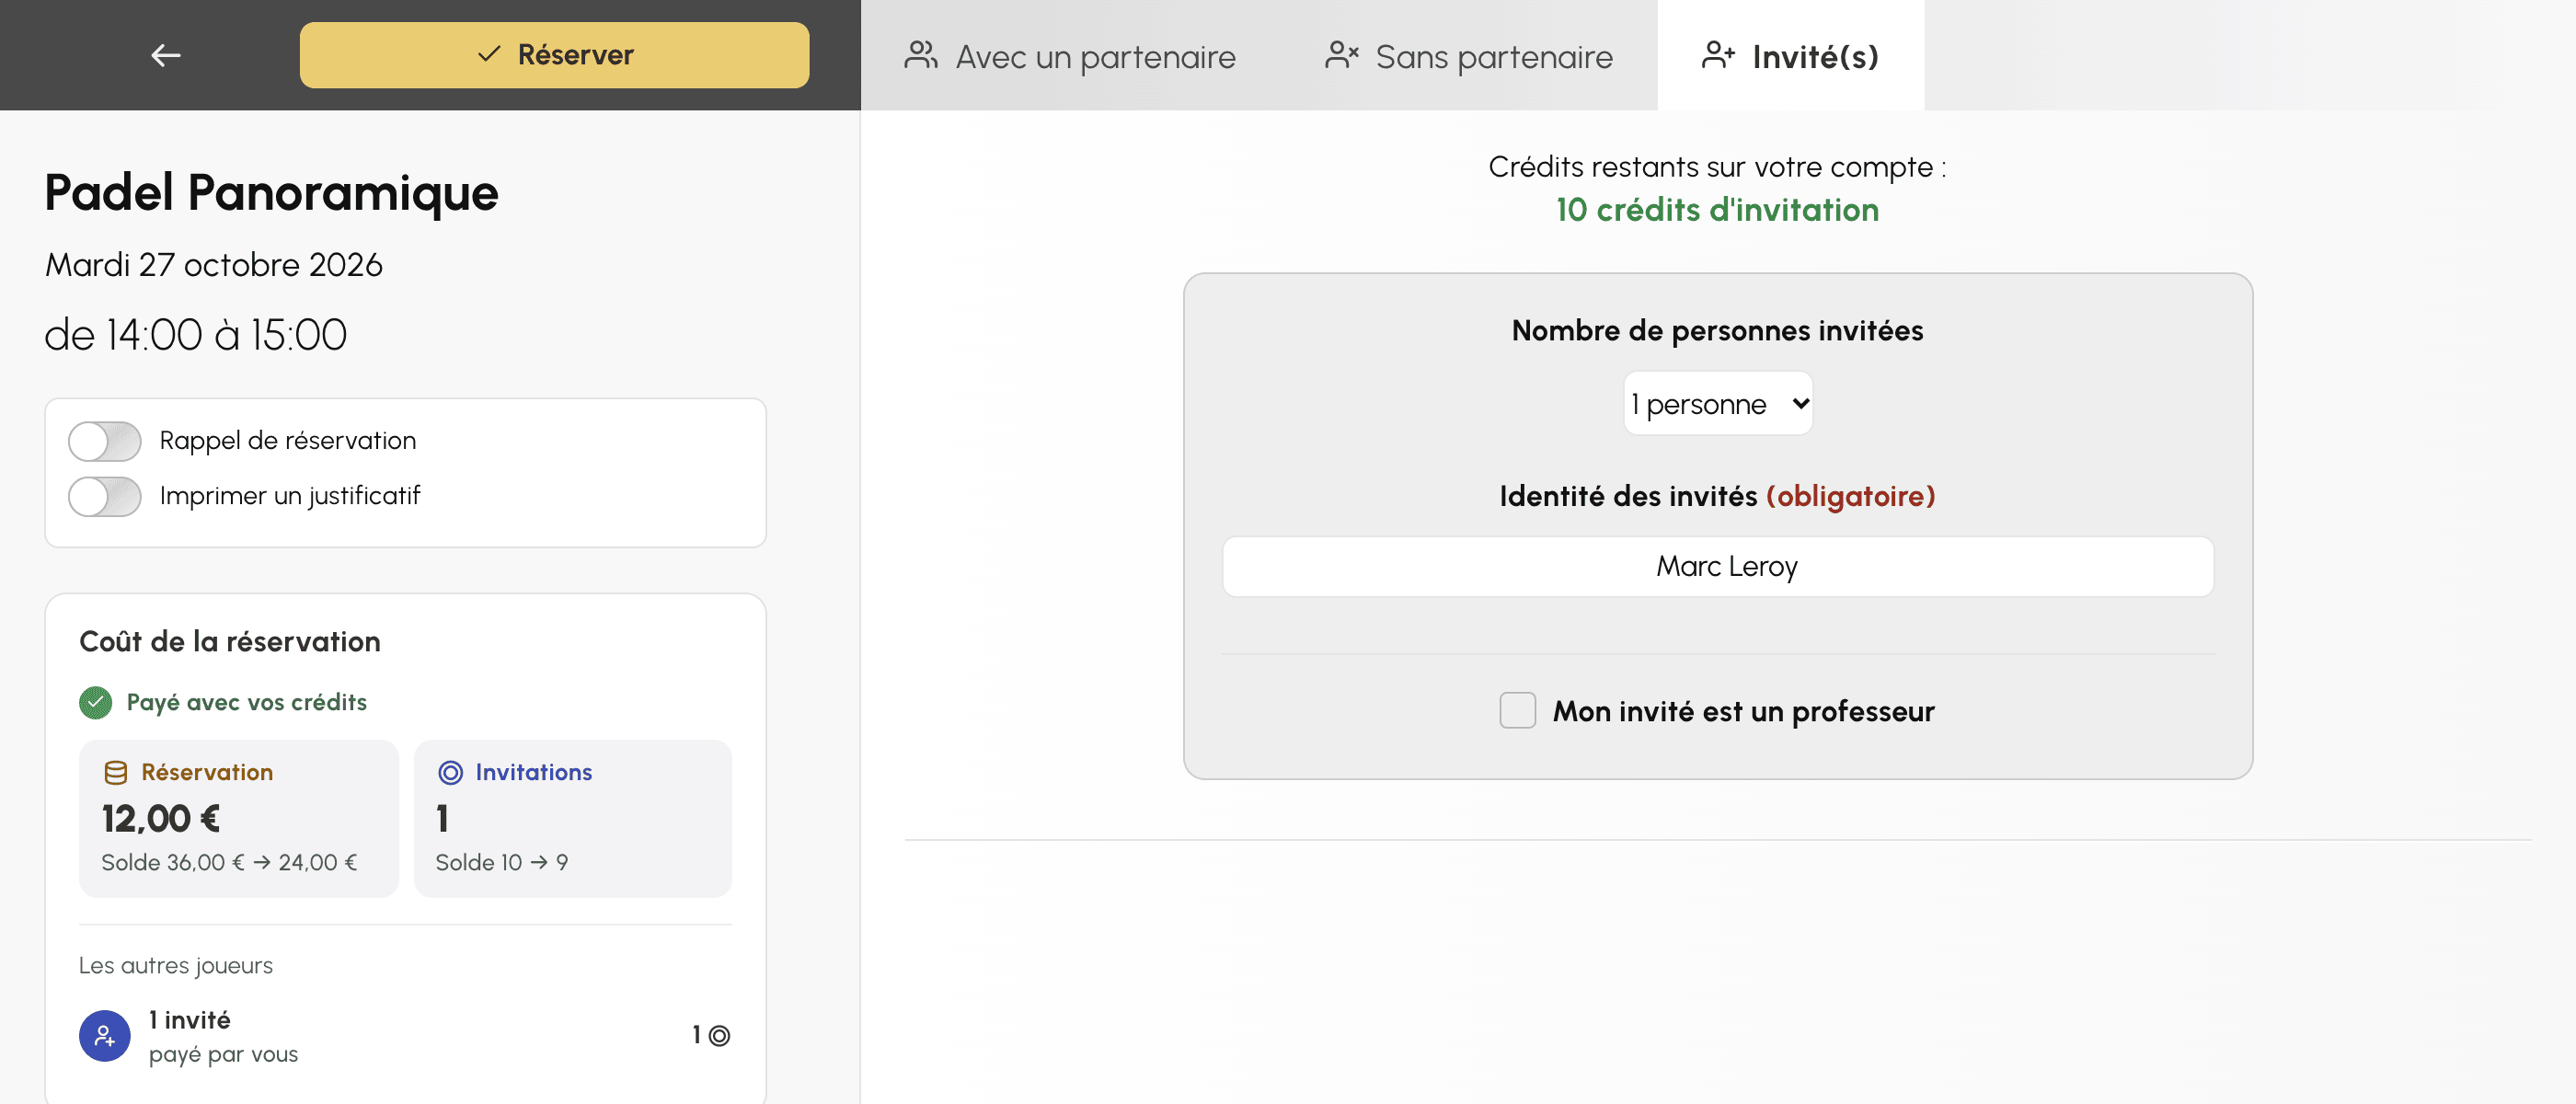The width and height of the screenshot is (2576, 1104).
Task: Click the yellow Réserver button
Action: pos(554,55)
